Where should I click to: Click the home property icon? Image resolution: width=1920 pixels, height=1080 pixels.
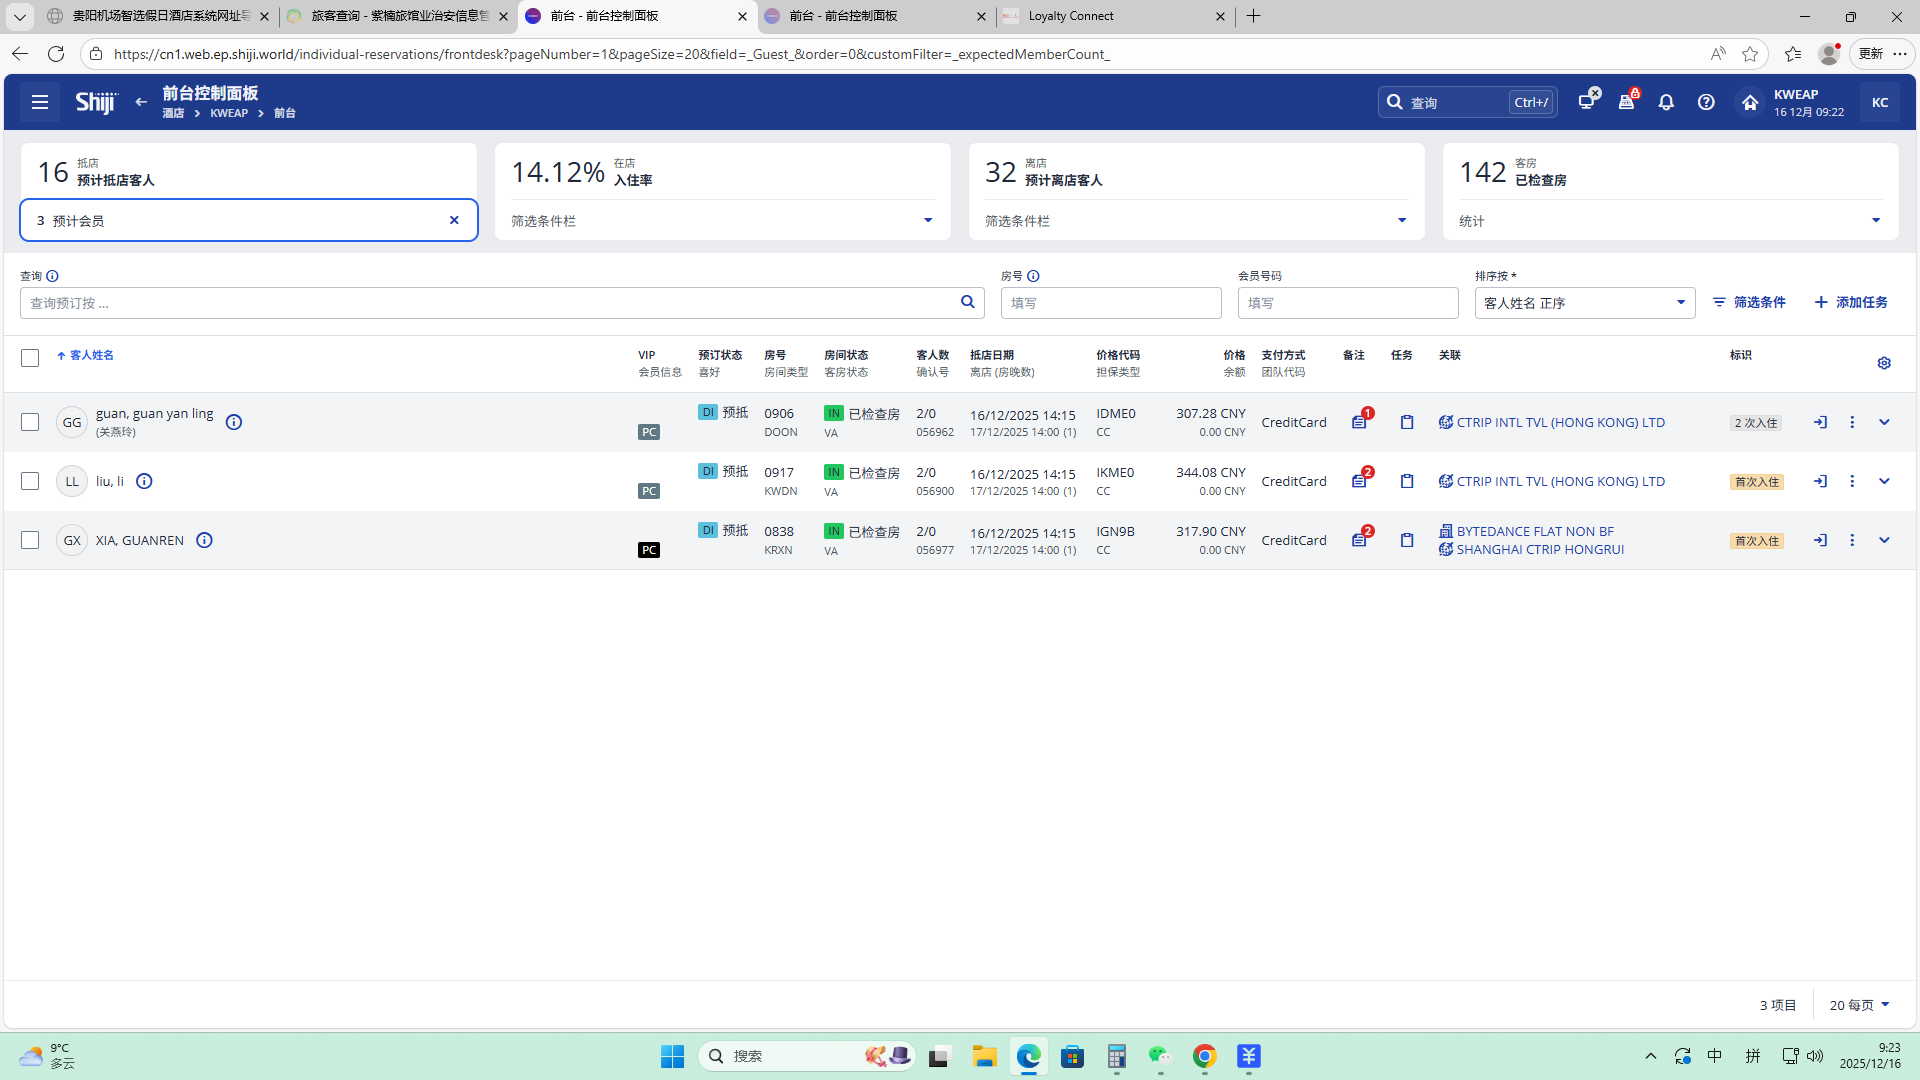(x=1750, y=102)
